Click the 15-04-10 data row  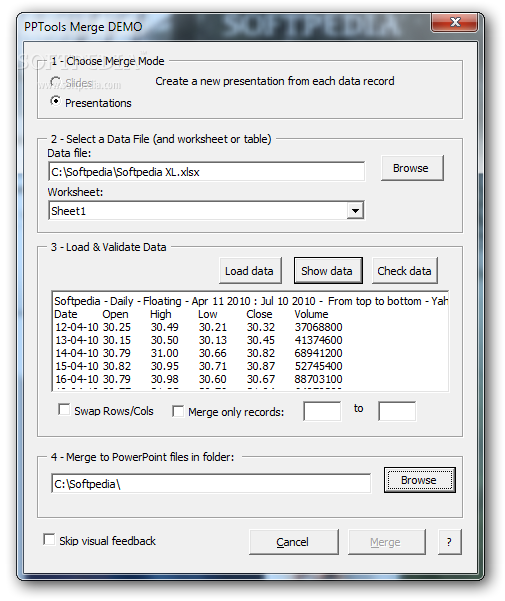click(199, 366)
